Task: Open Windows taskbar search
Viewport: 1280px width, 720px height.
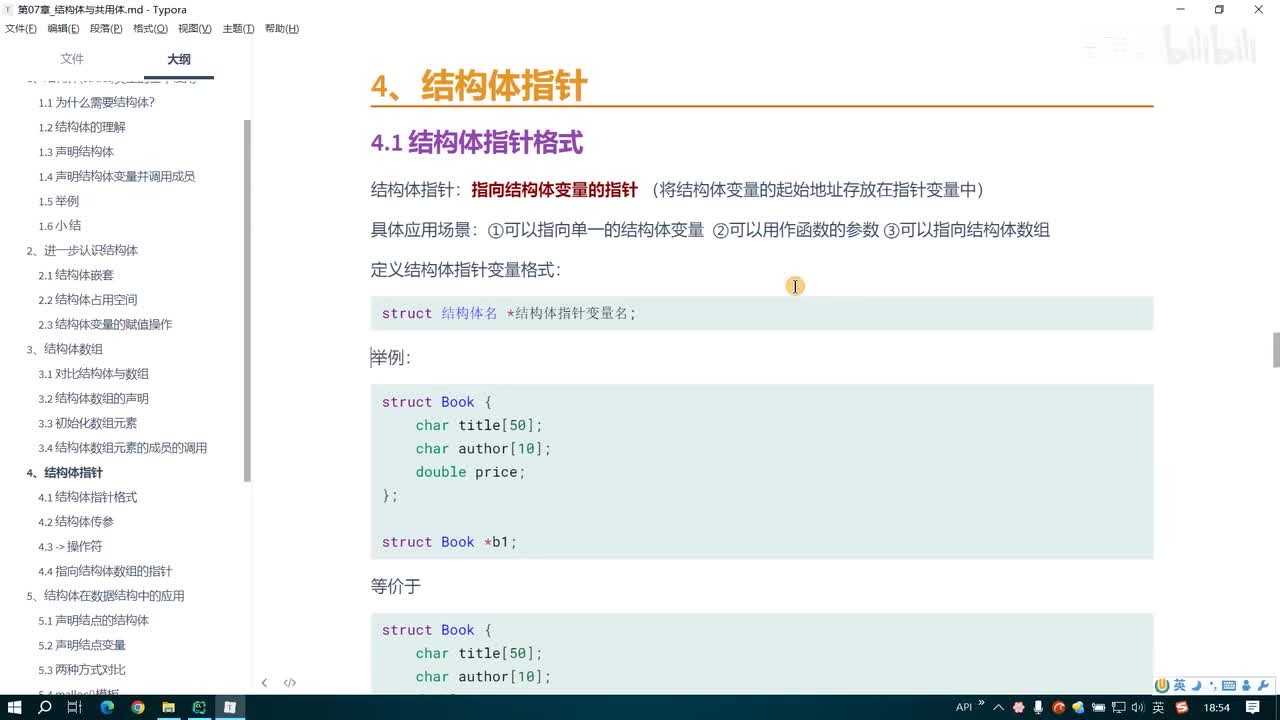Action: [x=45, y=707]
